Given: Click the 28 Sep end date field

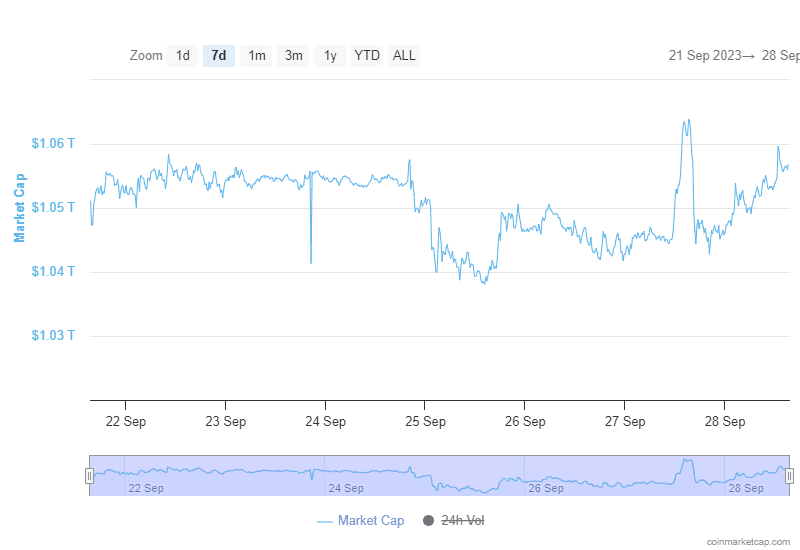Looking at the screenshot, I should (781, 56).
